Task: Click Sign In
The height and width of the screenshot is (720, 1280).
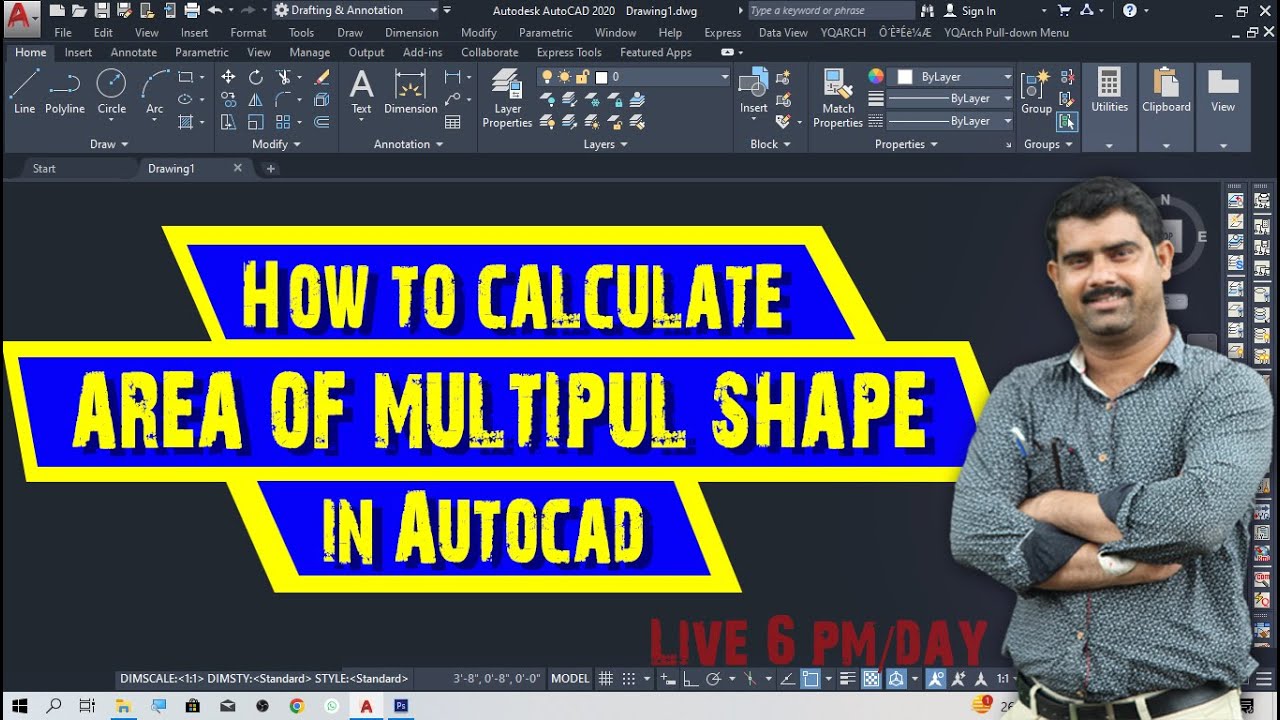Action: (x=978, y=11)
